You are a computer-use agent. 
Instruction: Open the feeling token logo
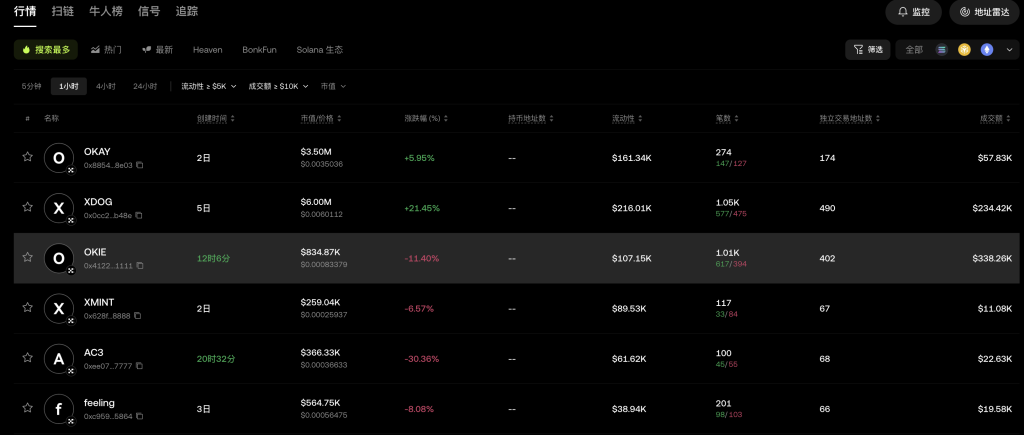(59, 408)
